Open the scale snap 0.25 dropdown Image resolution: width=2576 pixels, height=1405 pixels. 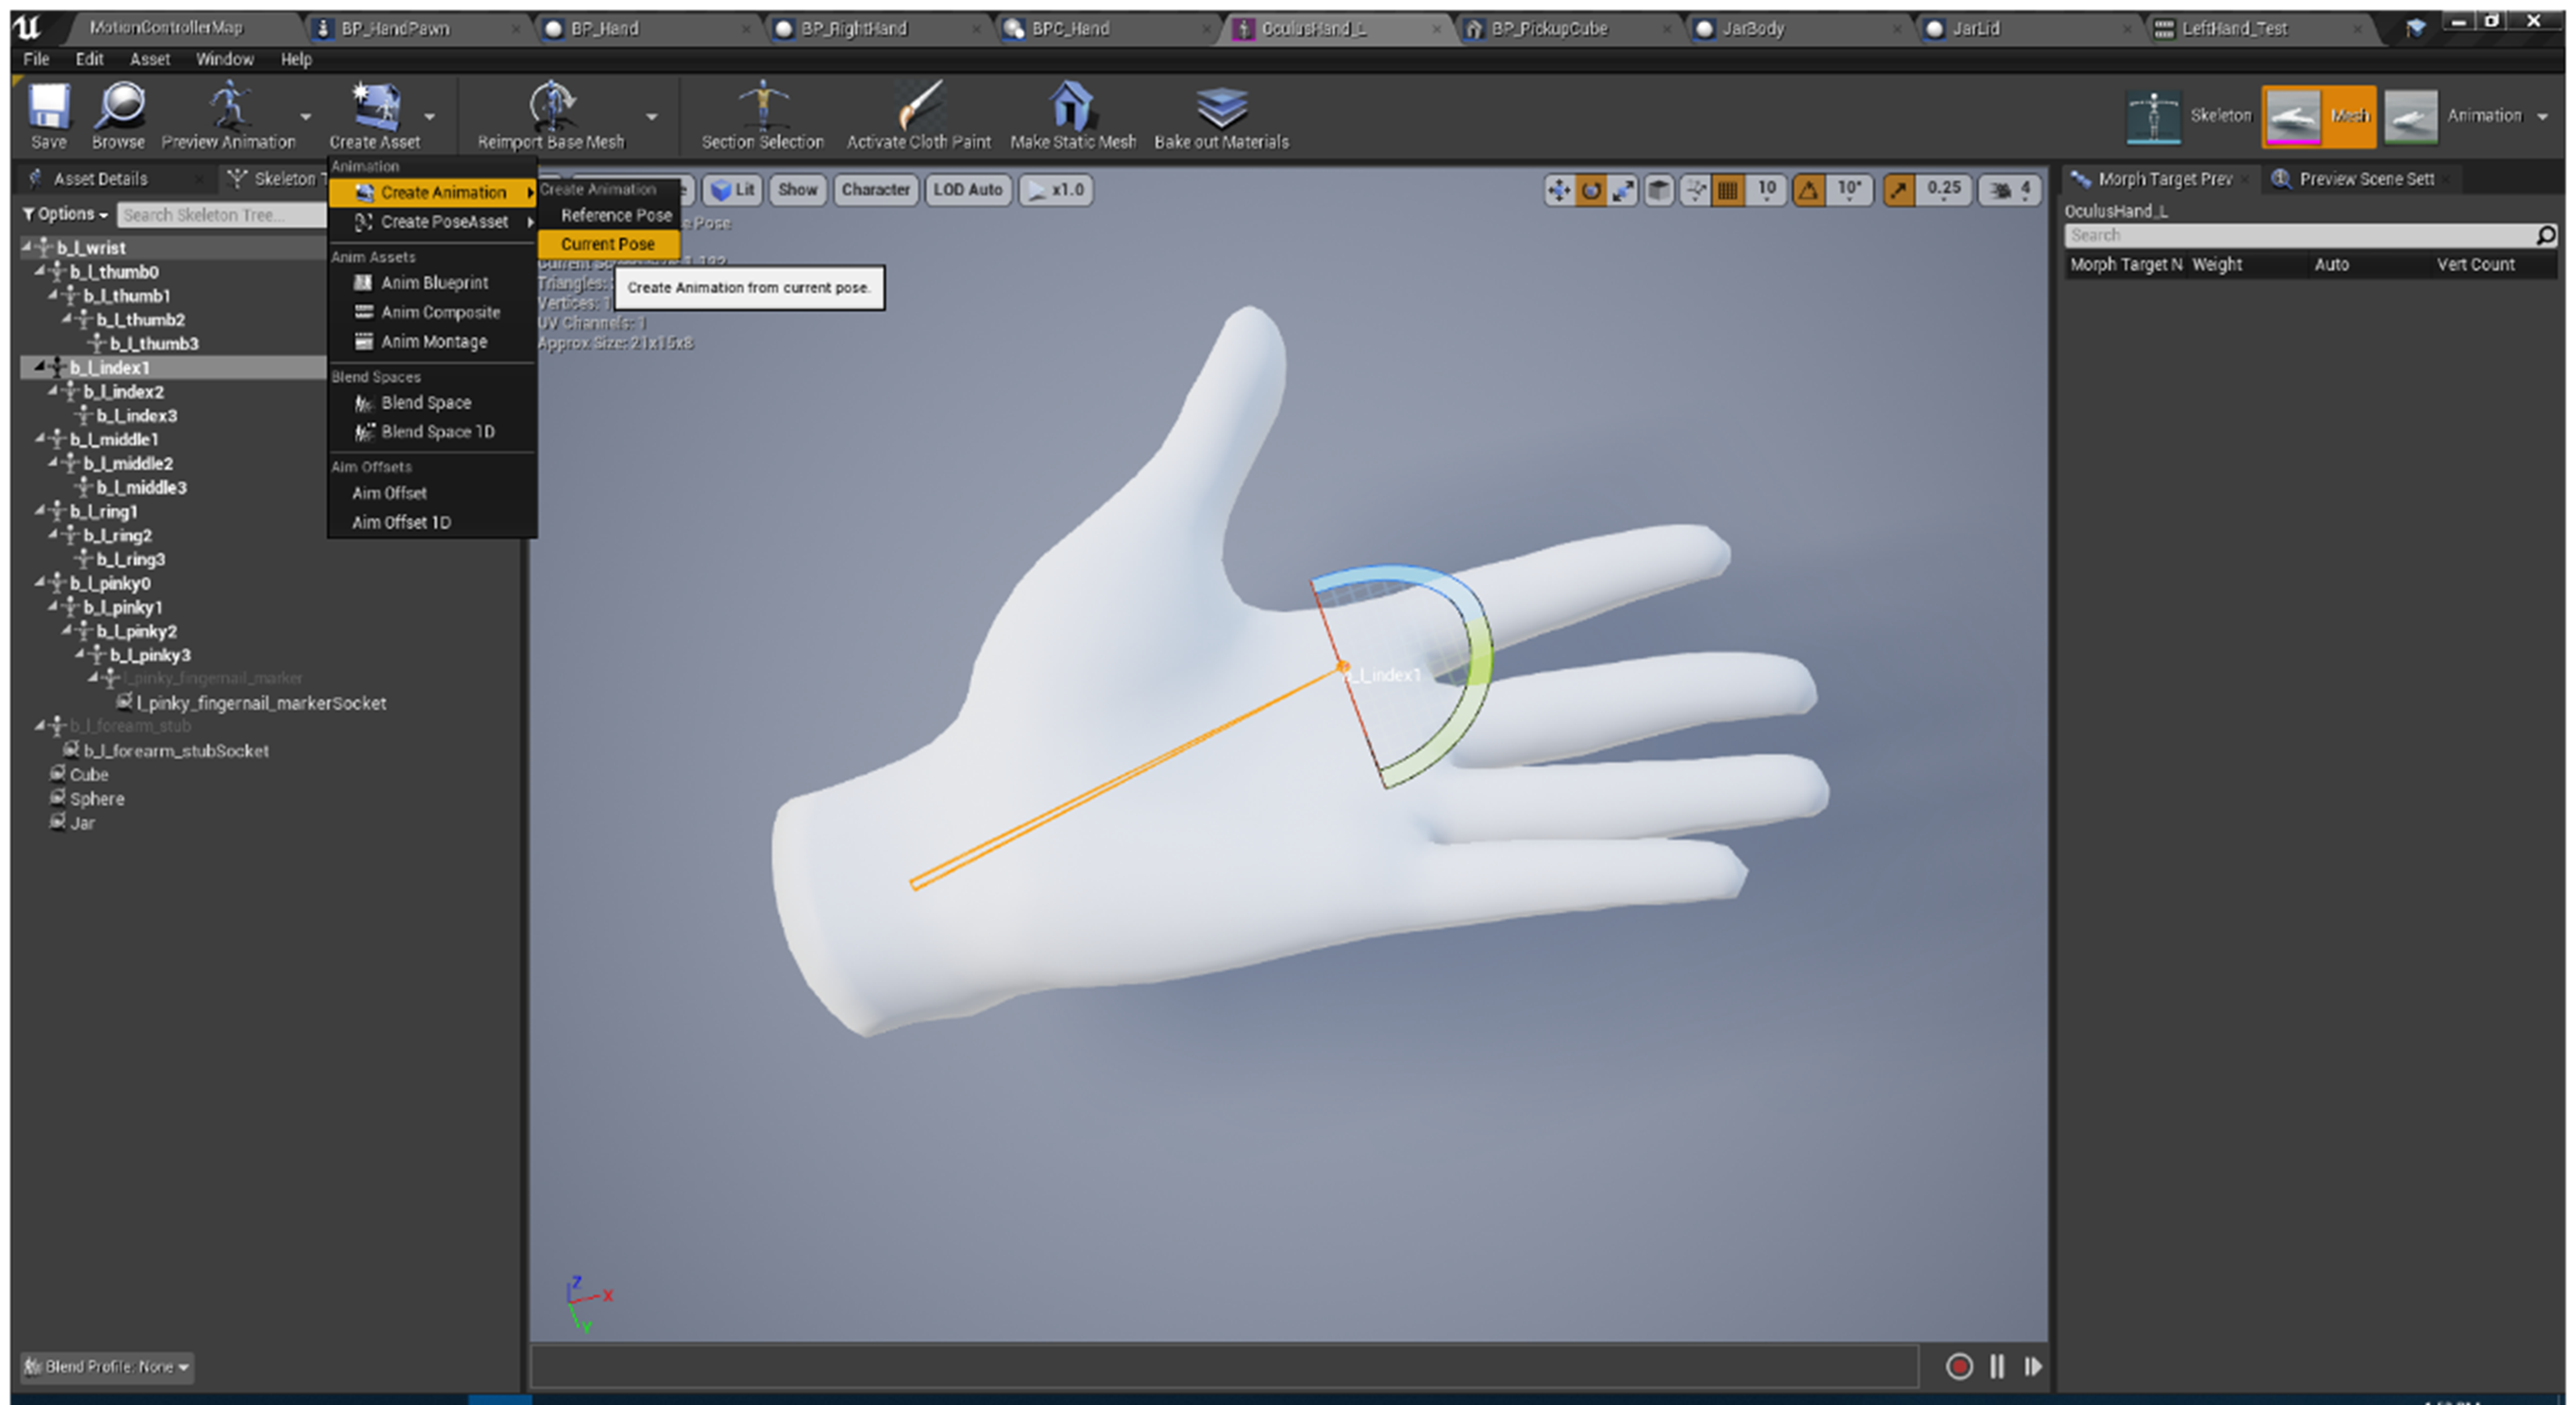tap(1944, 190)
